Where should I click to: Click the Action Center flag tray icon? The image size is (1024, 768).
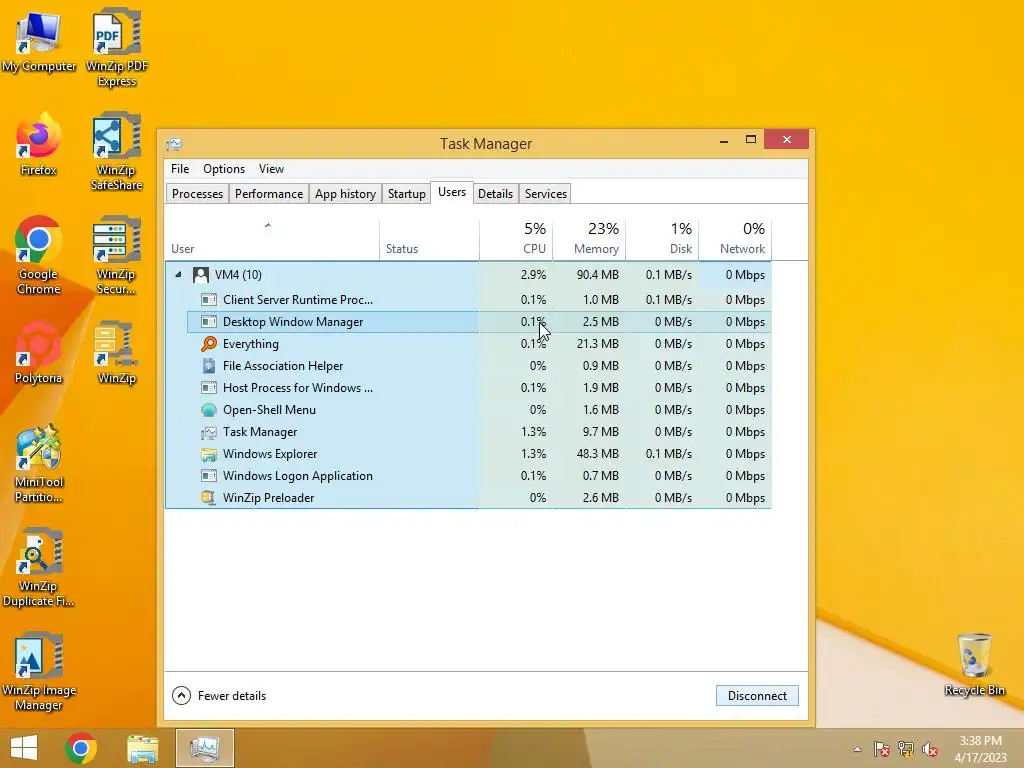tap(882, 749)
